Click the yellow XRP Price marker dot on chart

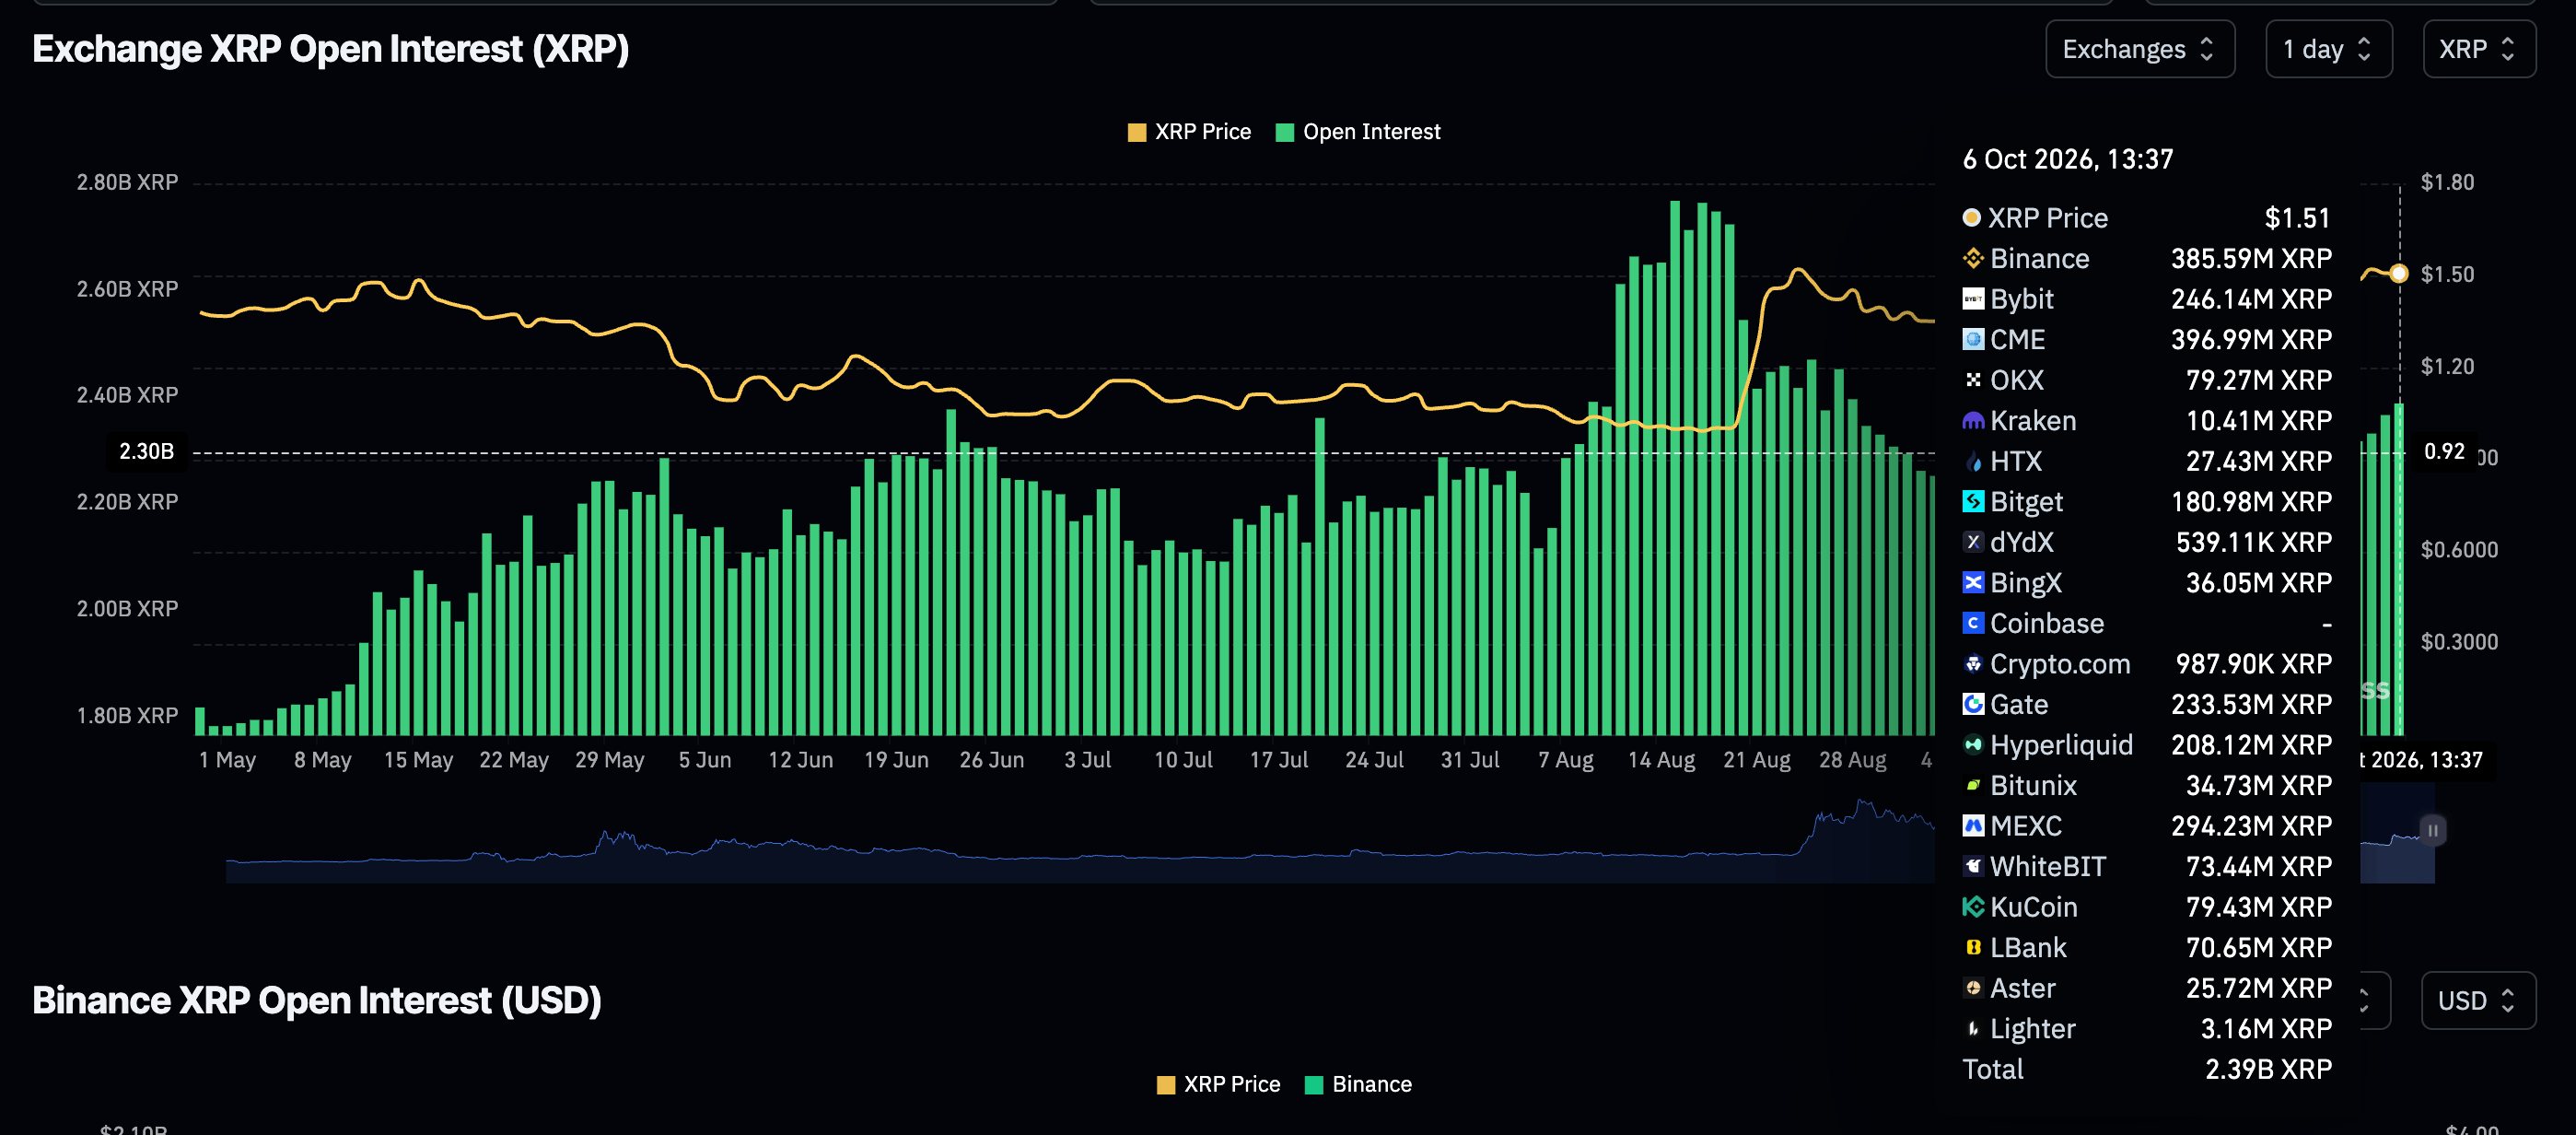[x=2399, y=273]
